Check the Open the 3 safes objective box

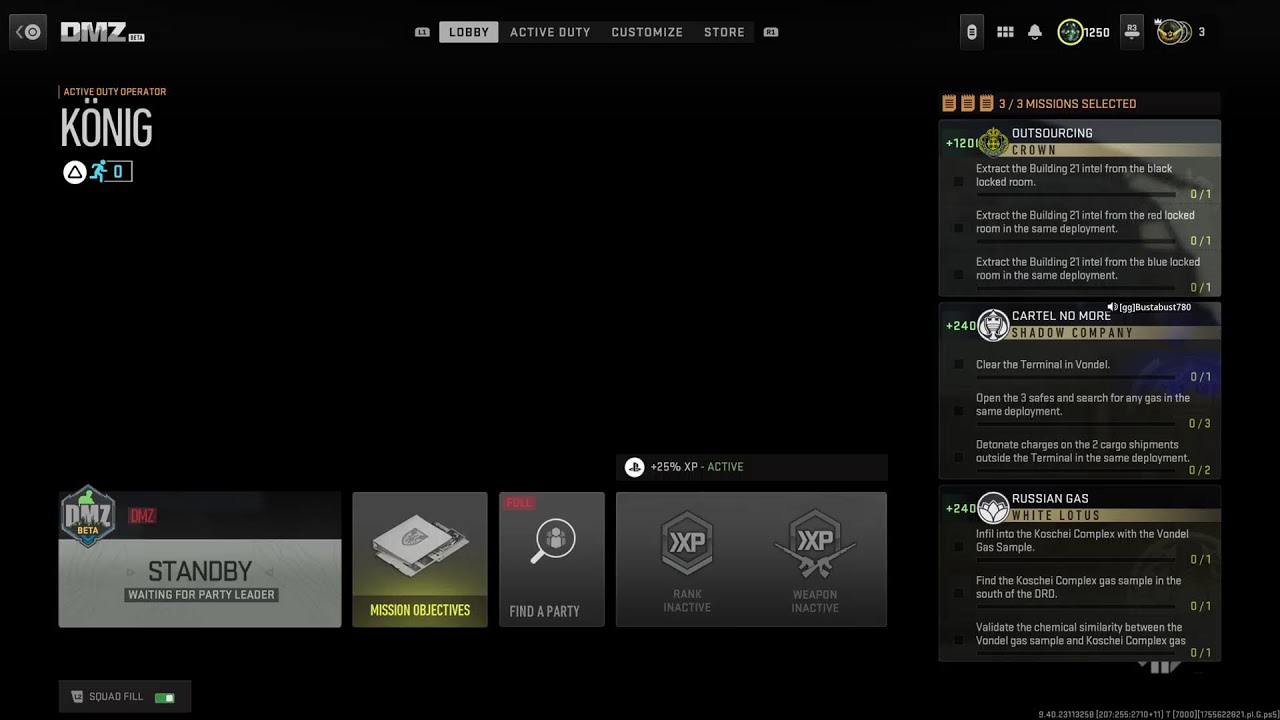[958, 411]
